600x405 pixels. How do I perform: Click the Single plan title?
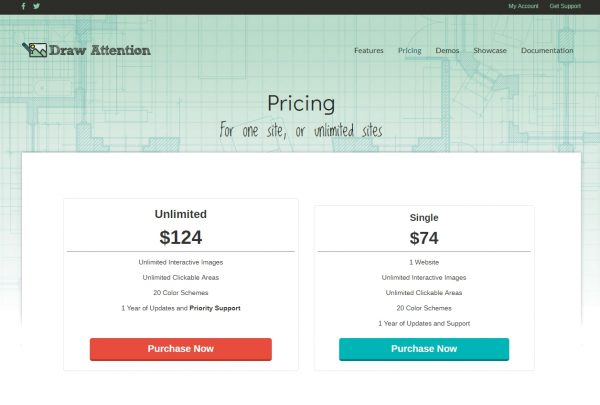pyautogui.click(x=424, y=217)
